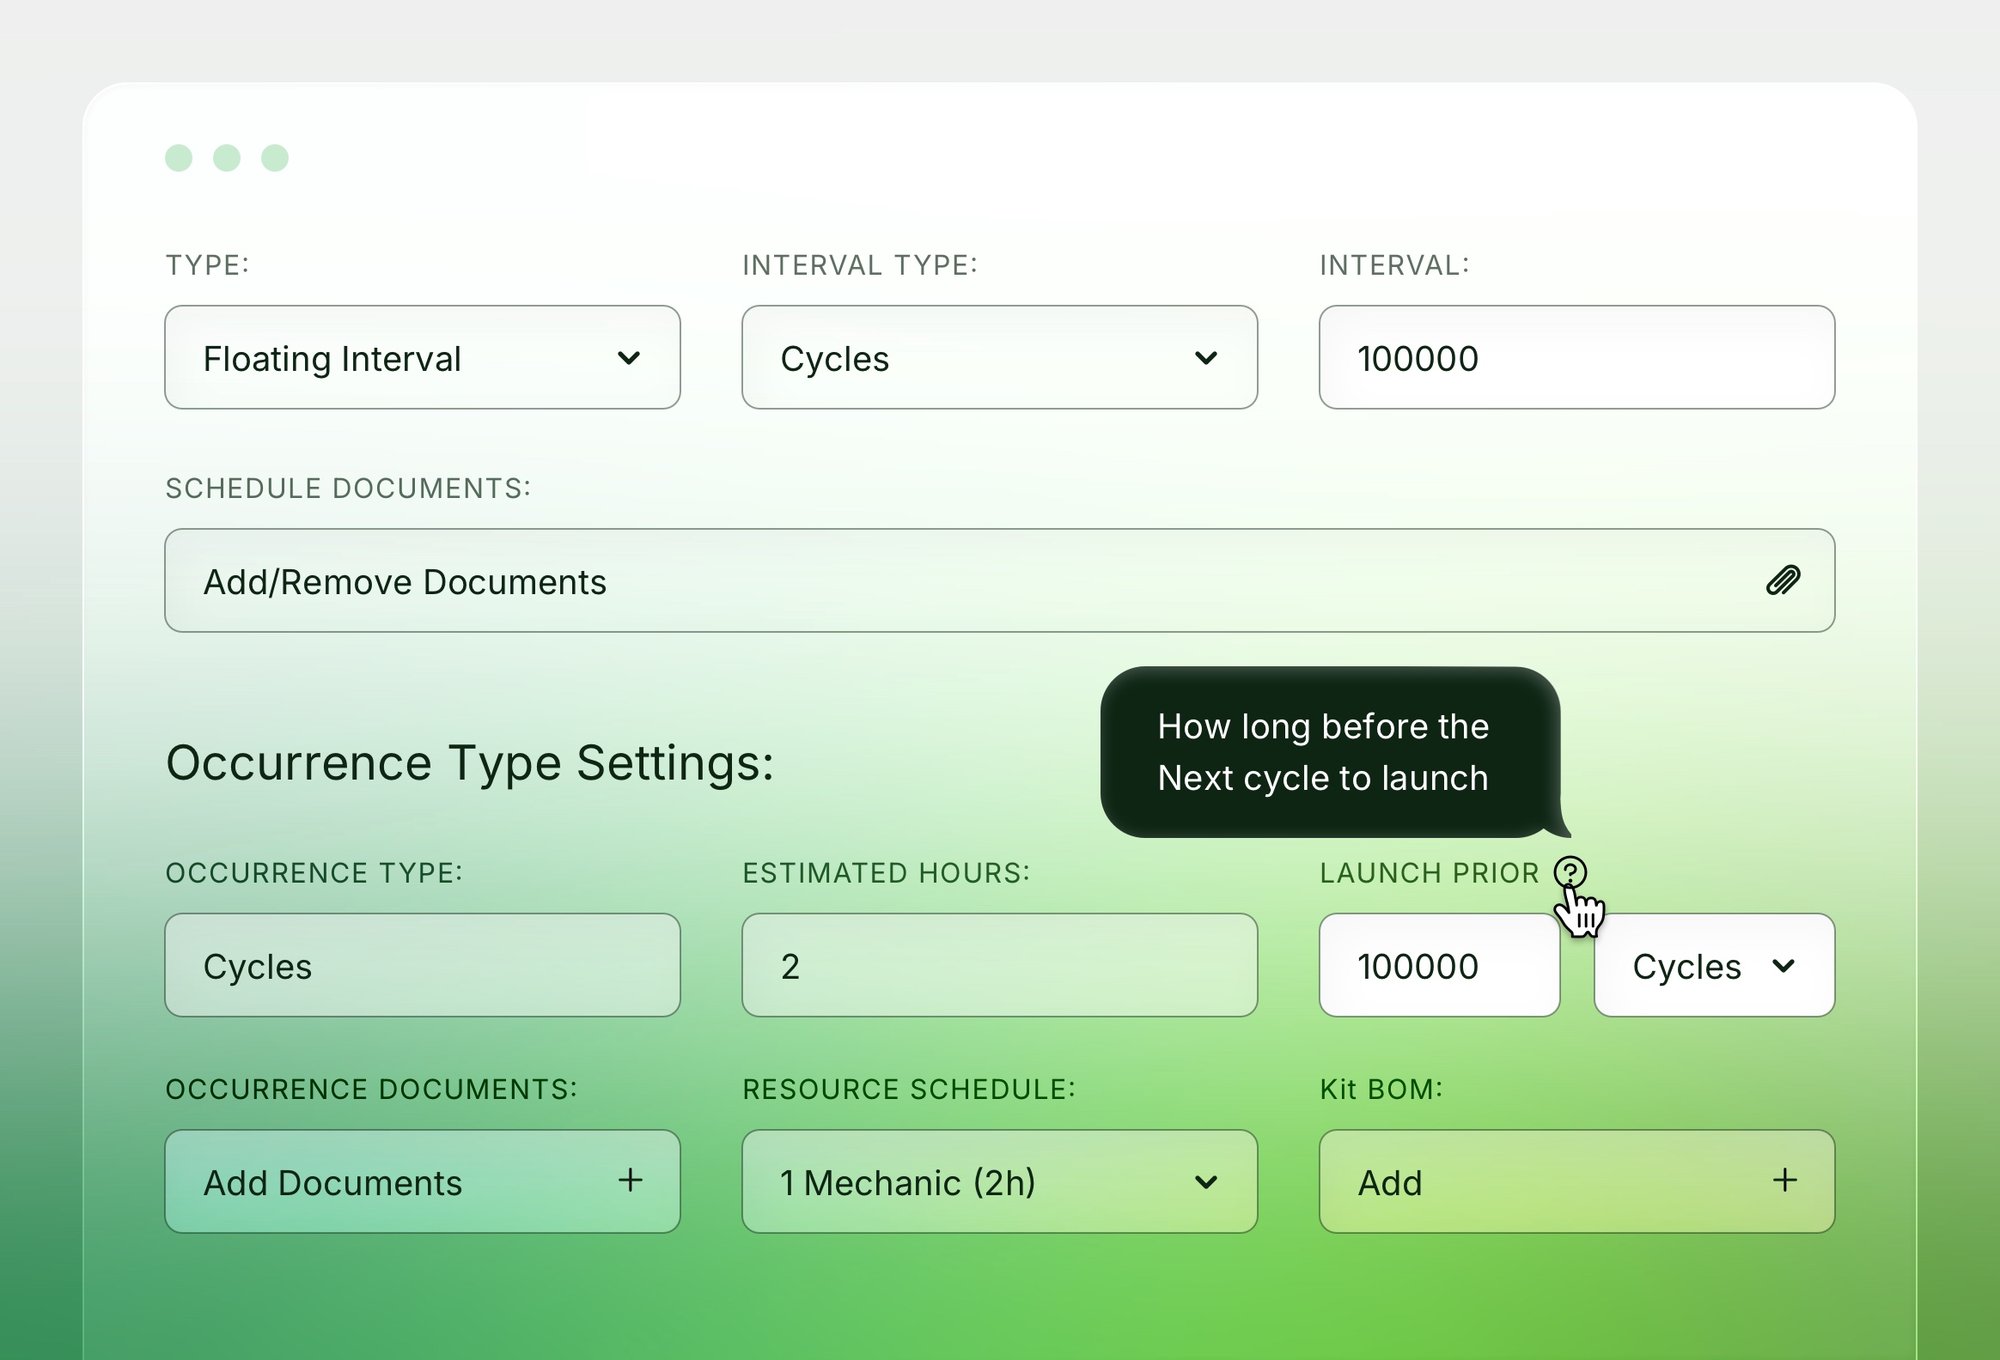2000x1360 pixels.
Task: Click the chevron arrow in Interval Type dropdown
Action: 1206,358
